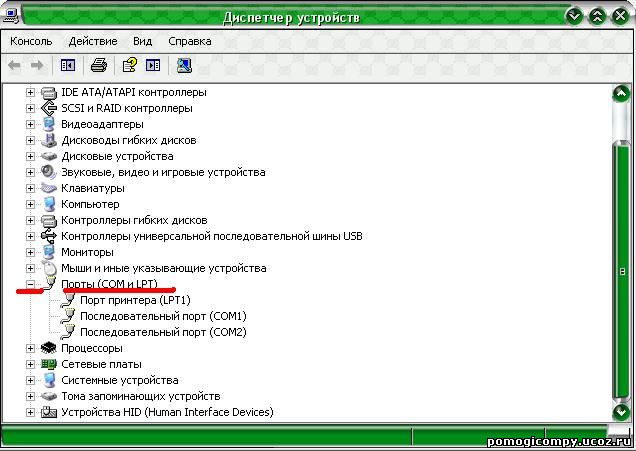Open the Действие menu
Screen dimensions: 636x451
pyautogui.click(x=93, y=41)
